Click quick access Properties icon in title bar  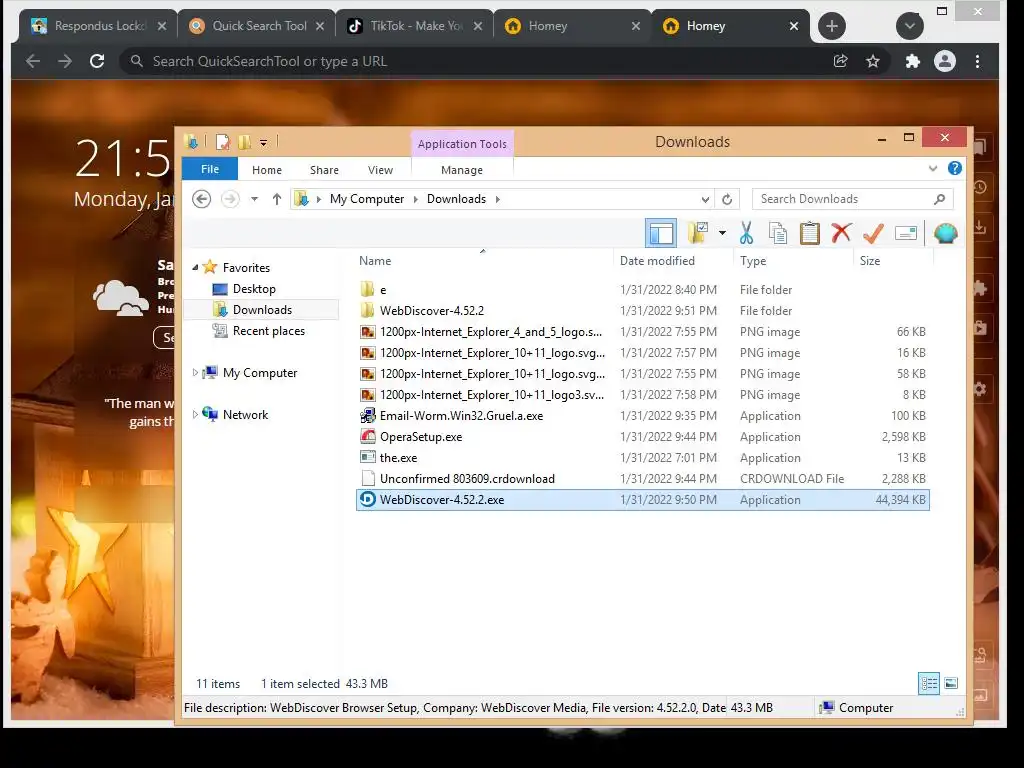(x=223, y=142)
